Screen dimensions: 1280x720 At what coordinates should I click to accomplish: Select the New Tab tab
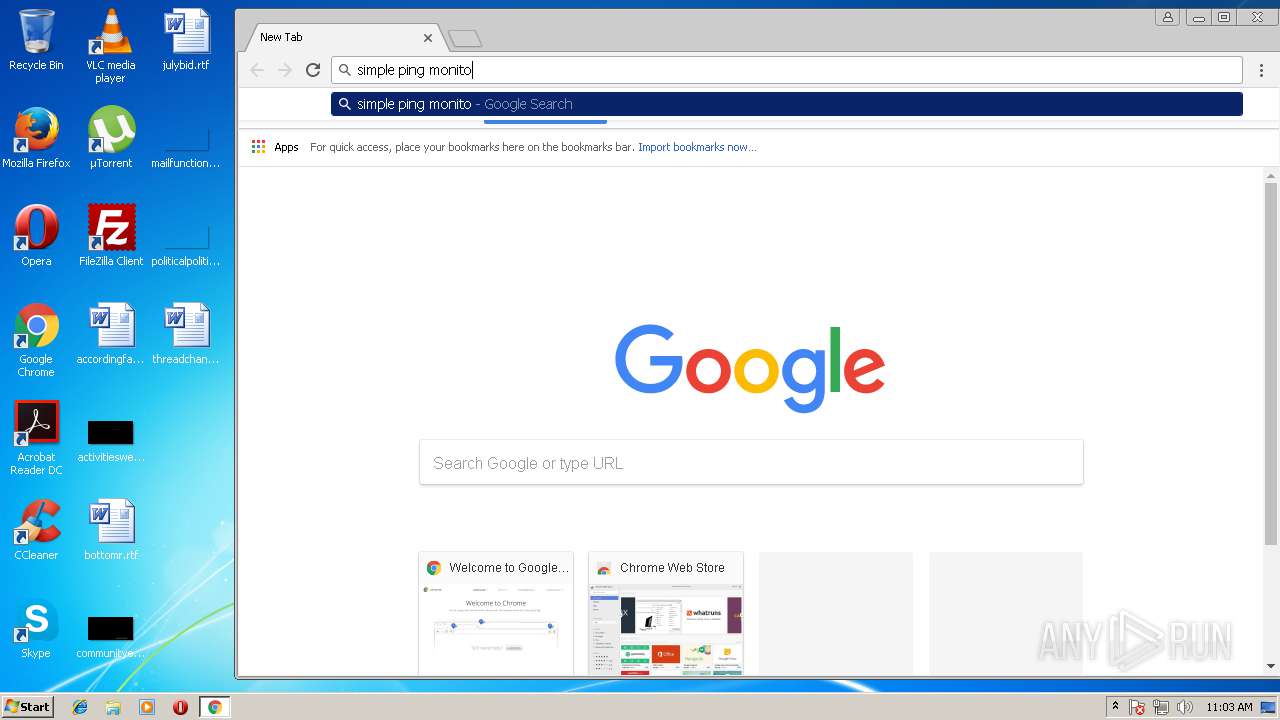[x=346, y=37]
